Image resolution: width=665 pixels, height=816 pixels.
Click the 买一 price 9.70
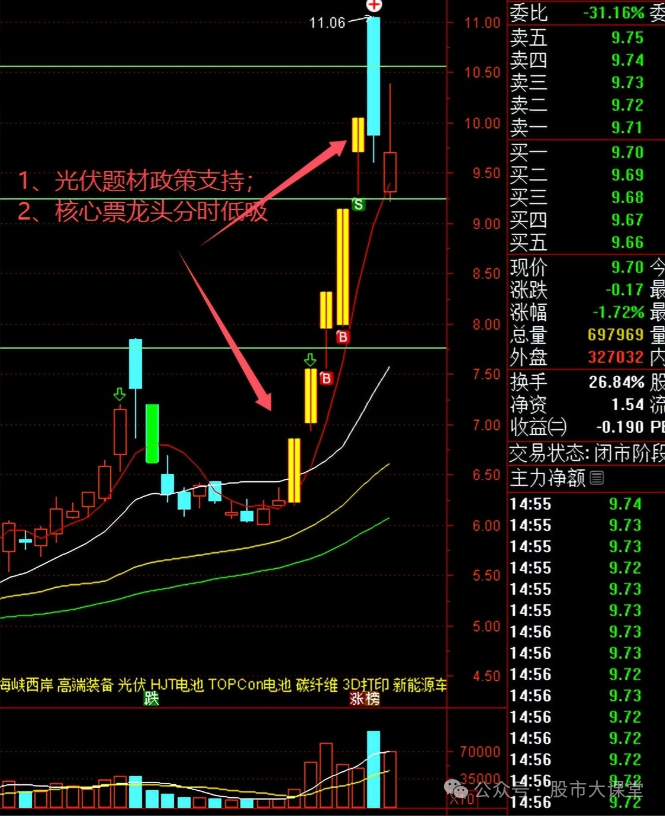(x=626, y=153)
